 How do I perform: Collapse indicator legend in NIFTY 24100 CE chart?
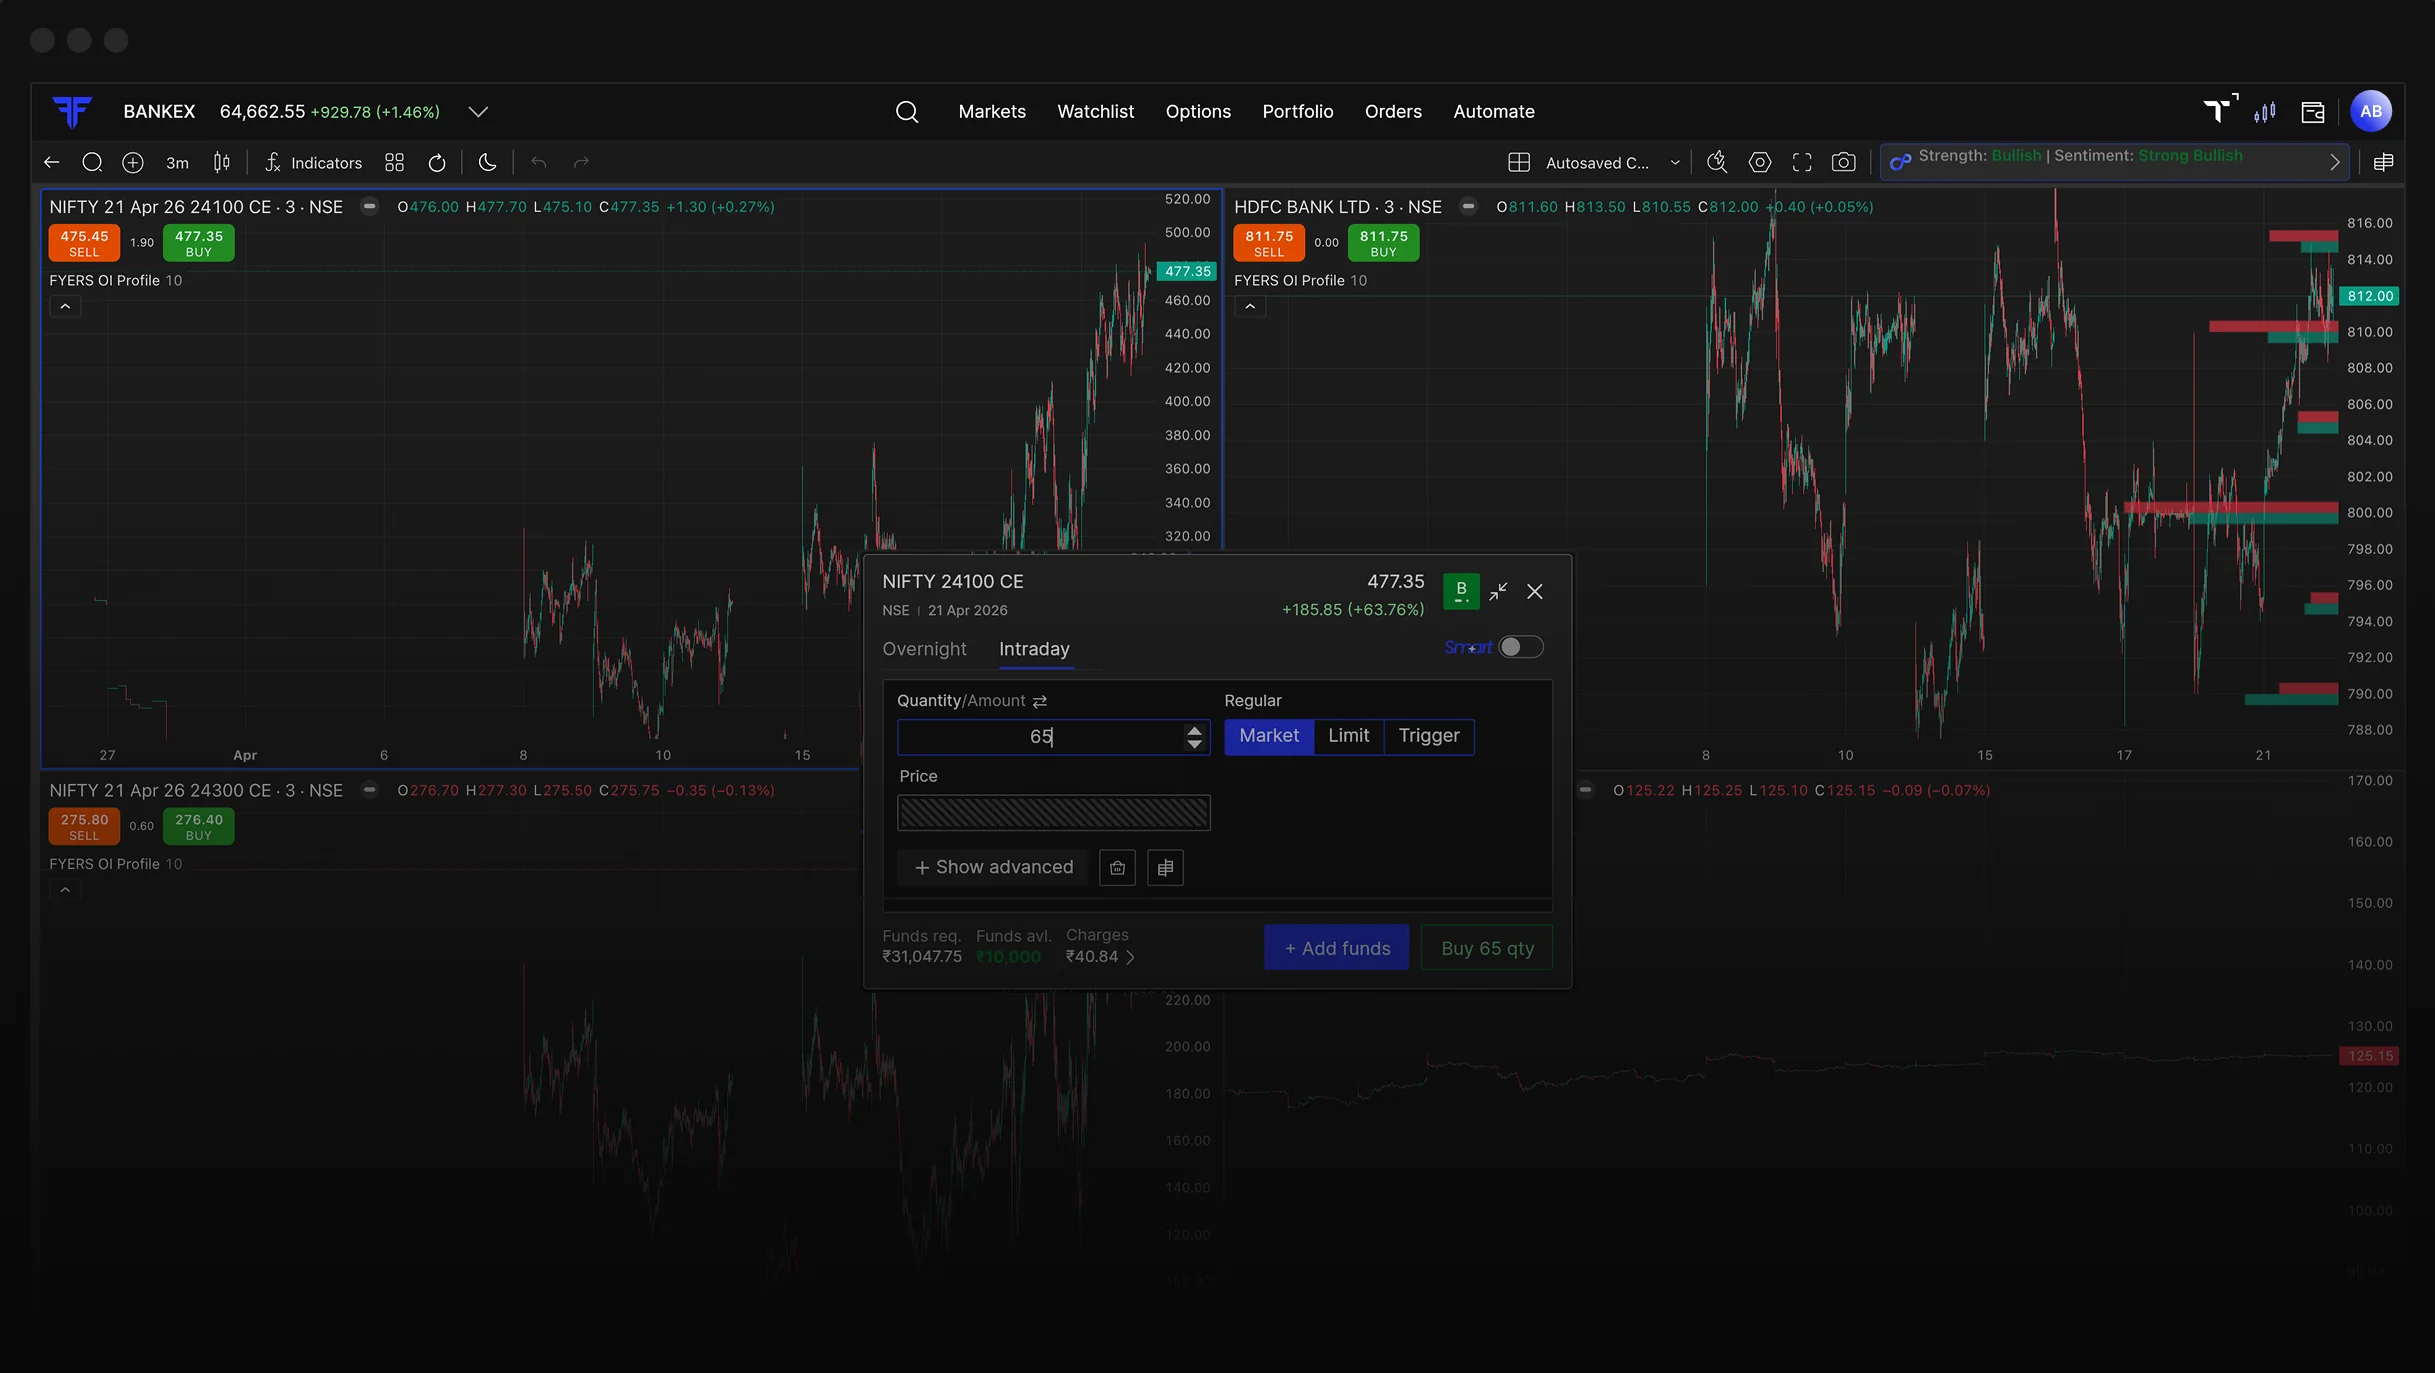pos(65,307)
